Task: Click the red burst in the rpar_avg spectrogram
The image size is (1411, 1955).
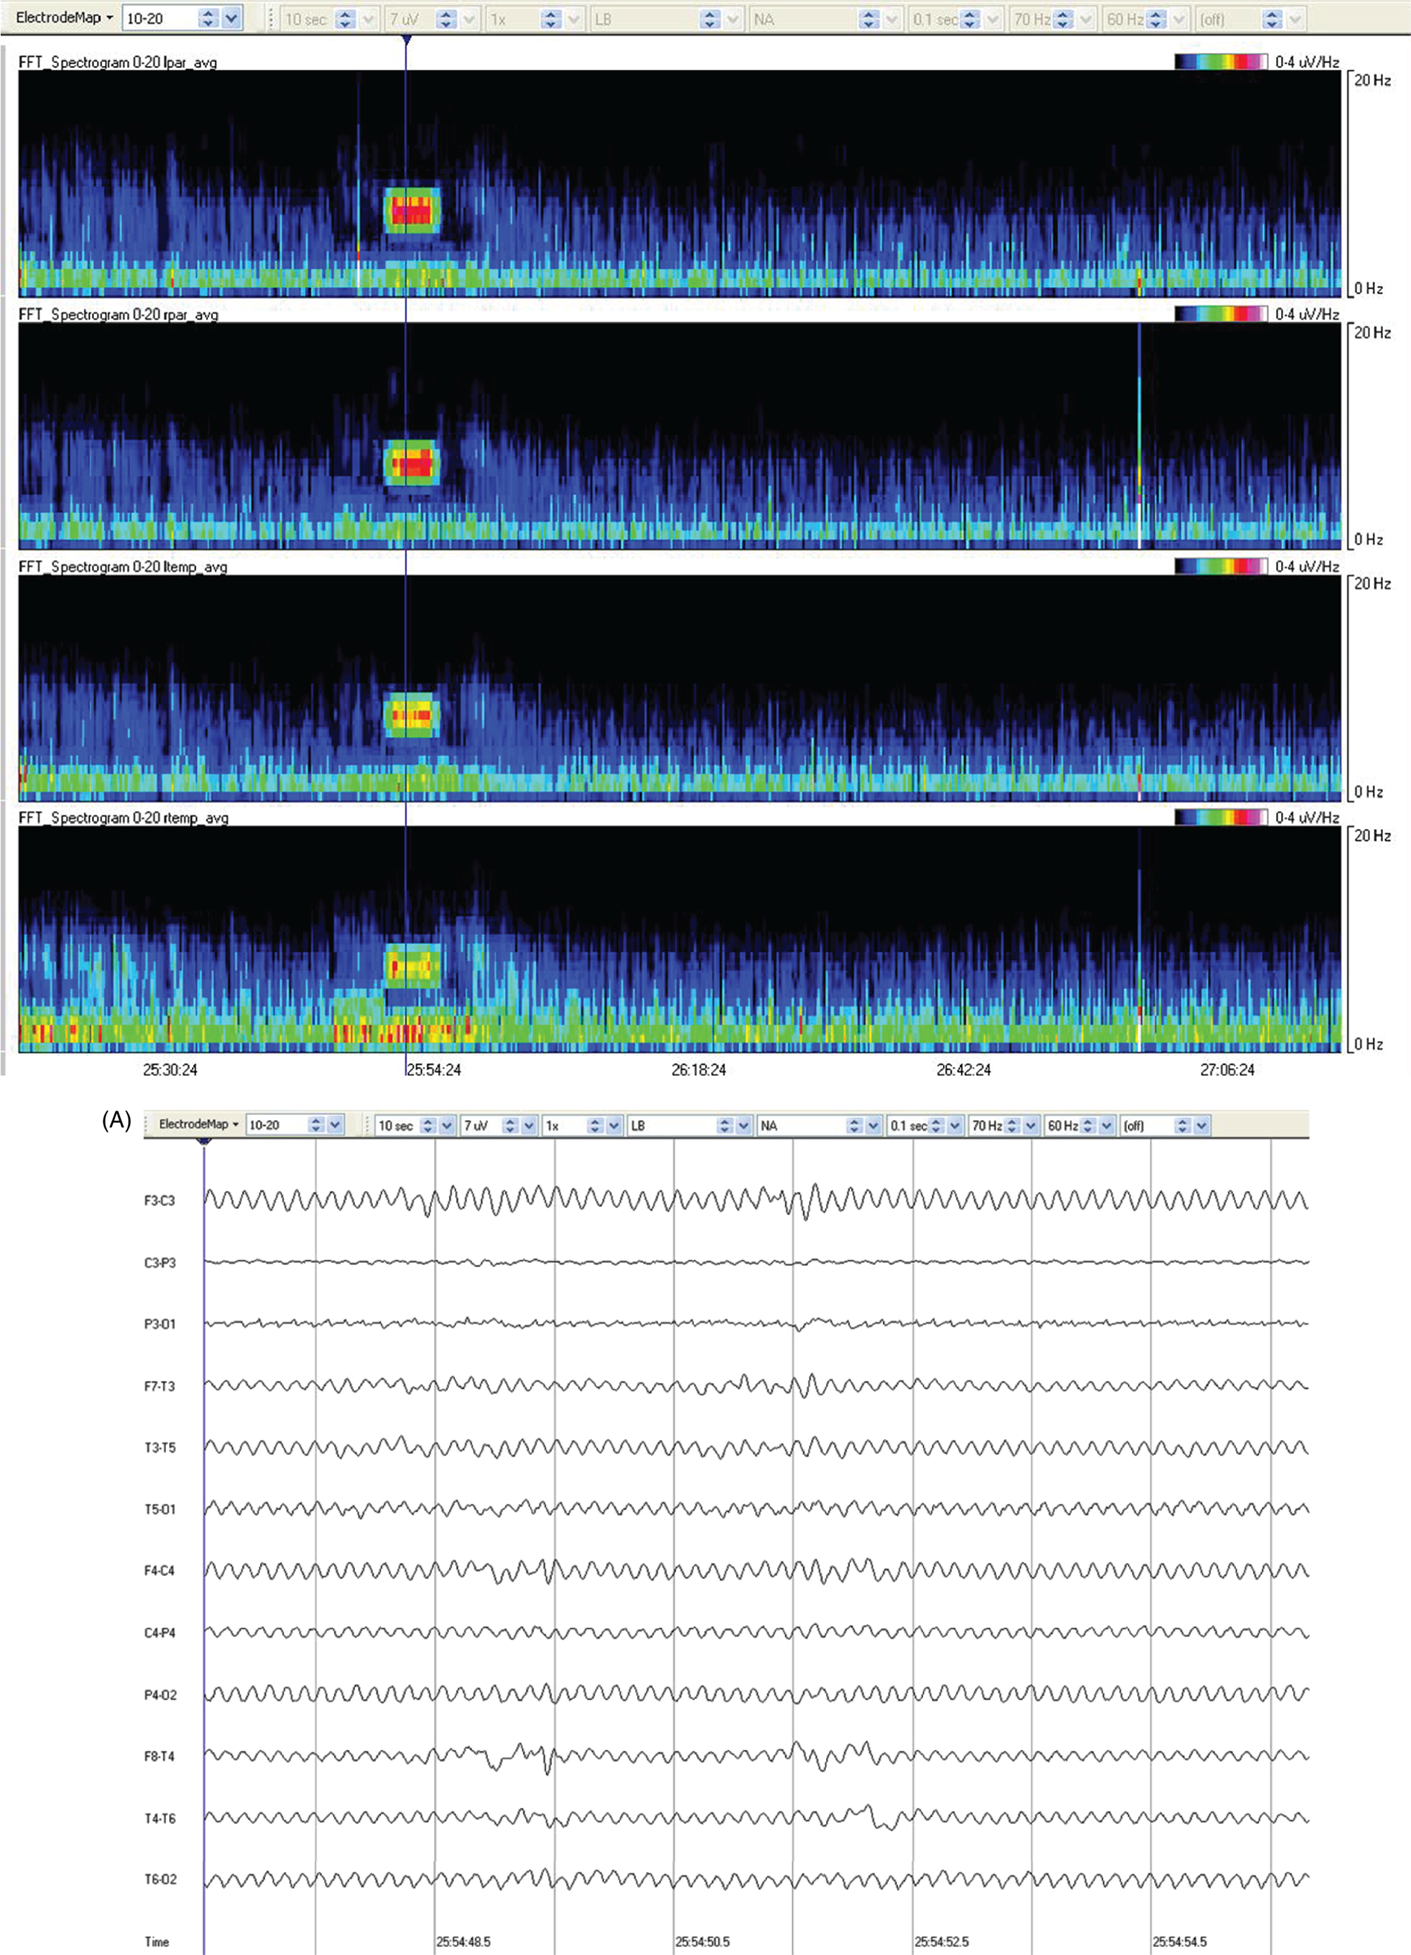Action: [412, 464]
